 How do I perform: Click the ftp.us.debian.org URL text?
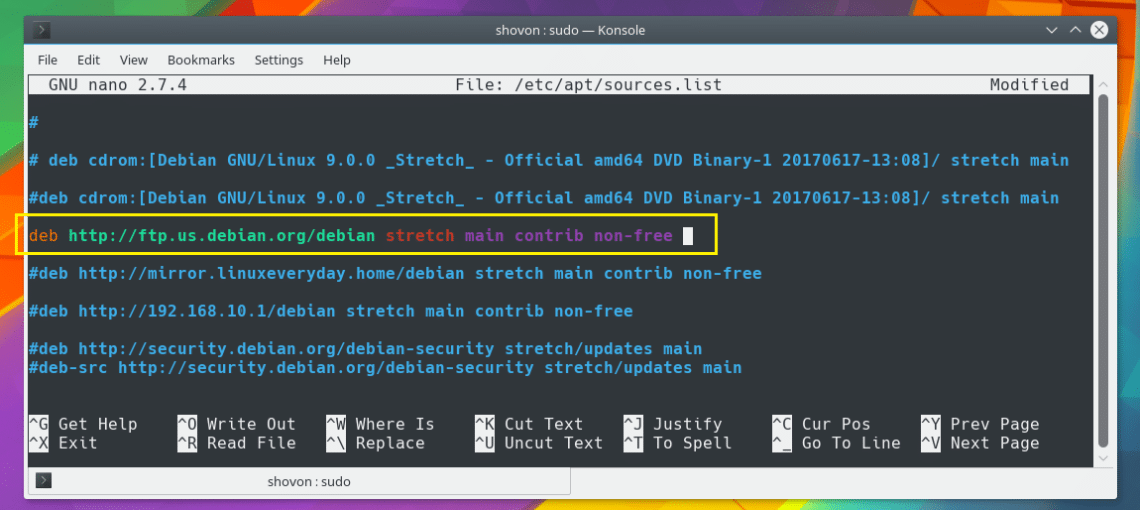[x=222, y=236]
